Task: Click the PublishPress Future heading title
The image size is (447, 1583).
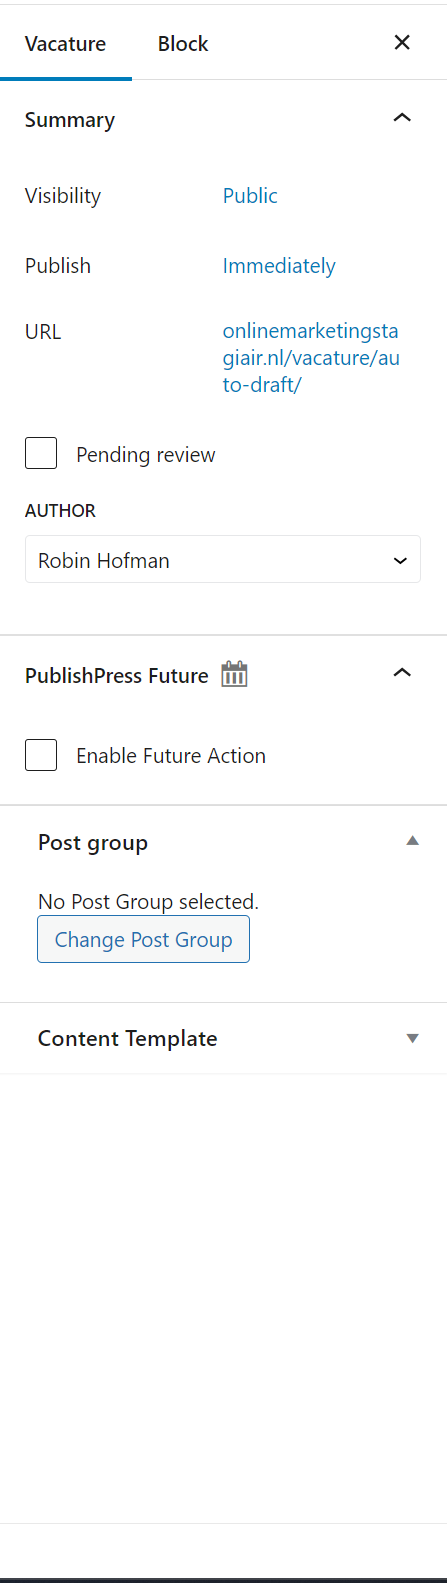Action: pyautogui.click(x=116, y=675)
